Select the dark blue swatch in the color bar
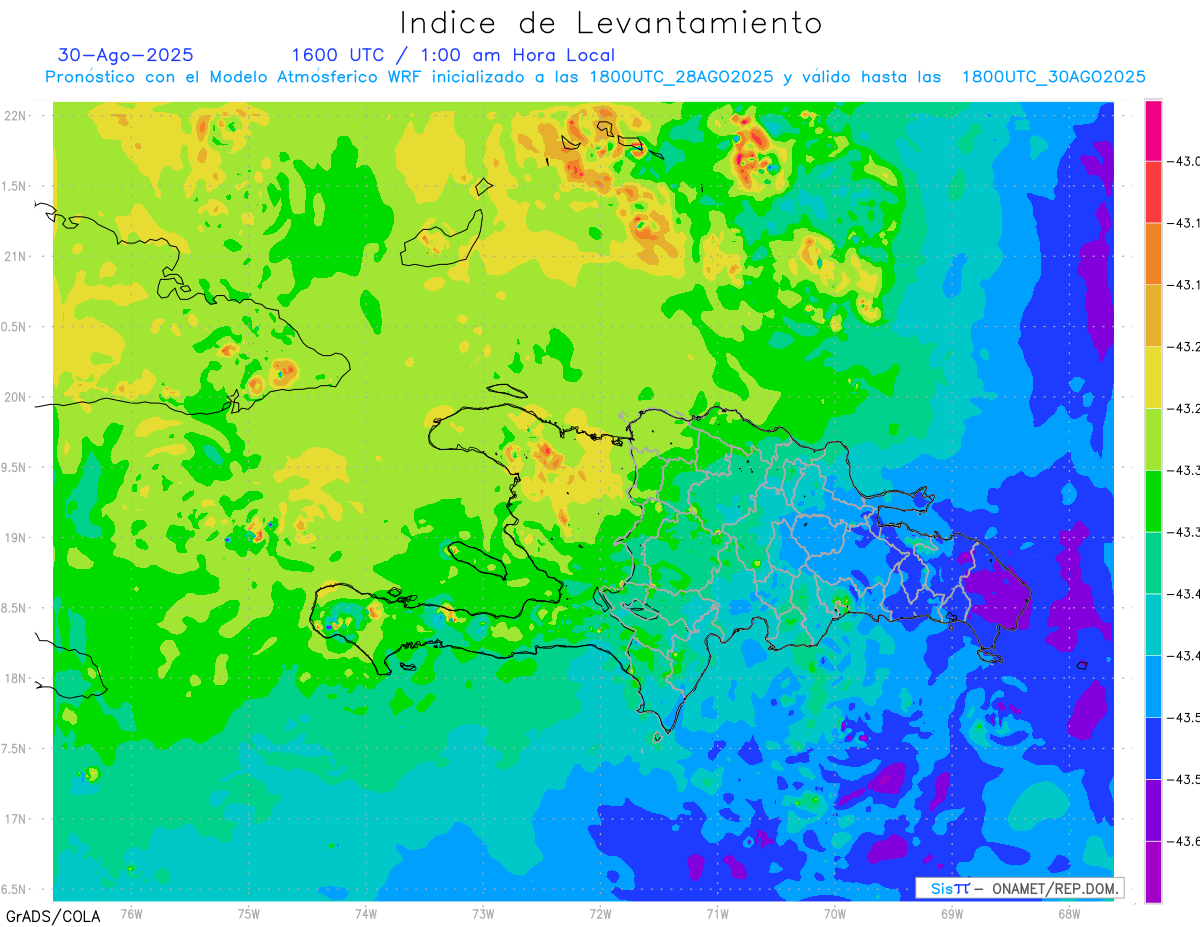This screenshot has height=927, width=1200. coord(1153,748)
